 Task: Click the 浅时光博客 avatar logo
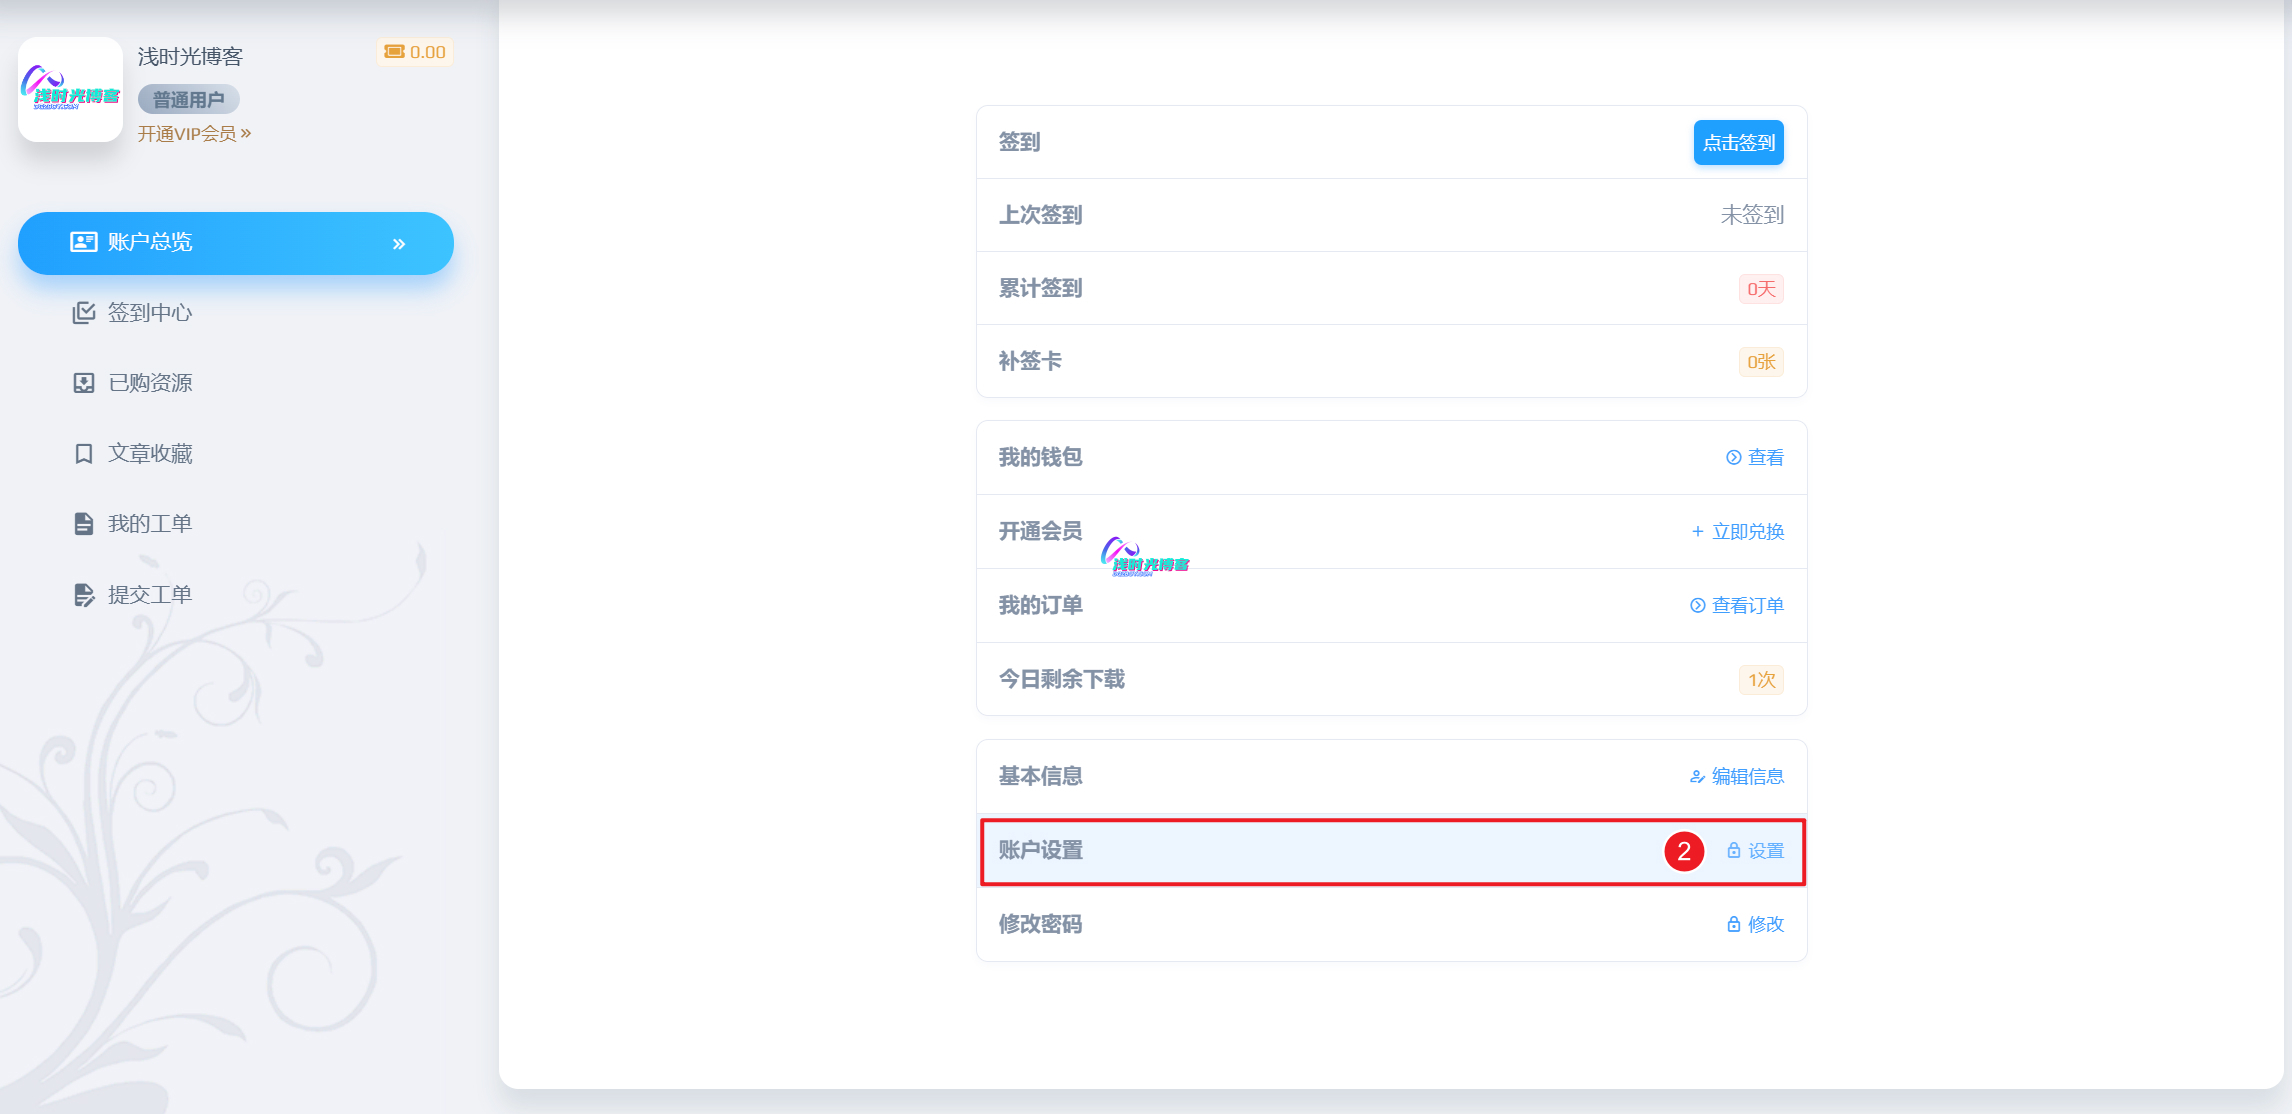click(70, 90)
